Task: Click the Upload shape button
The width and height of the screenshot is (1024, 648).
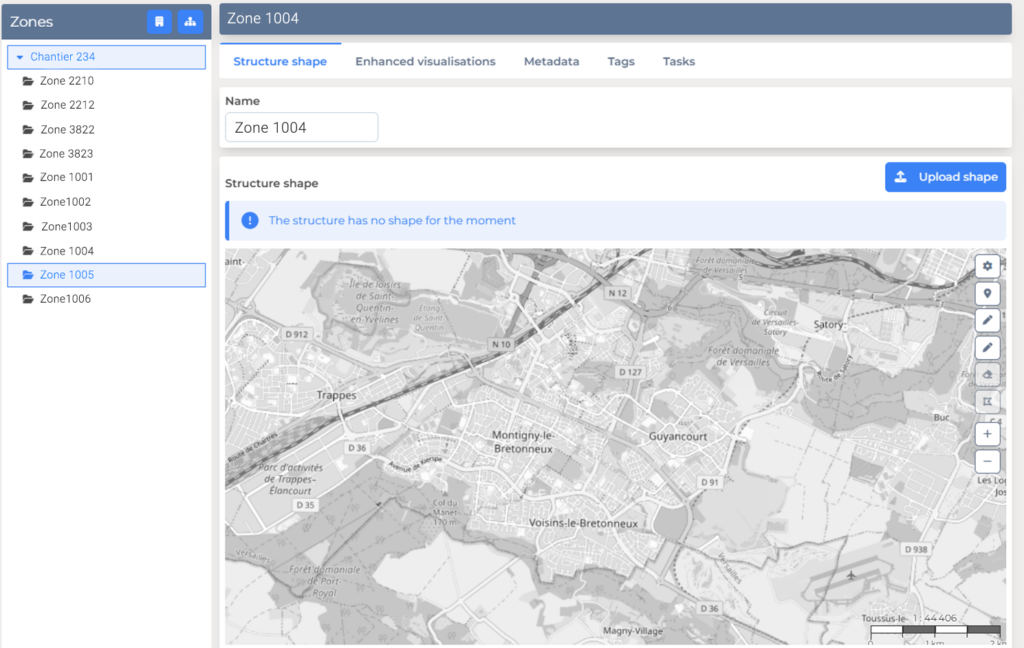Action: [945, 177]
